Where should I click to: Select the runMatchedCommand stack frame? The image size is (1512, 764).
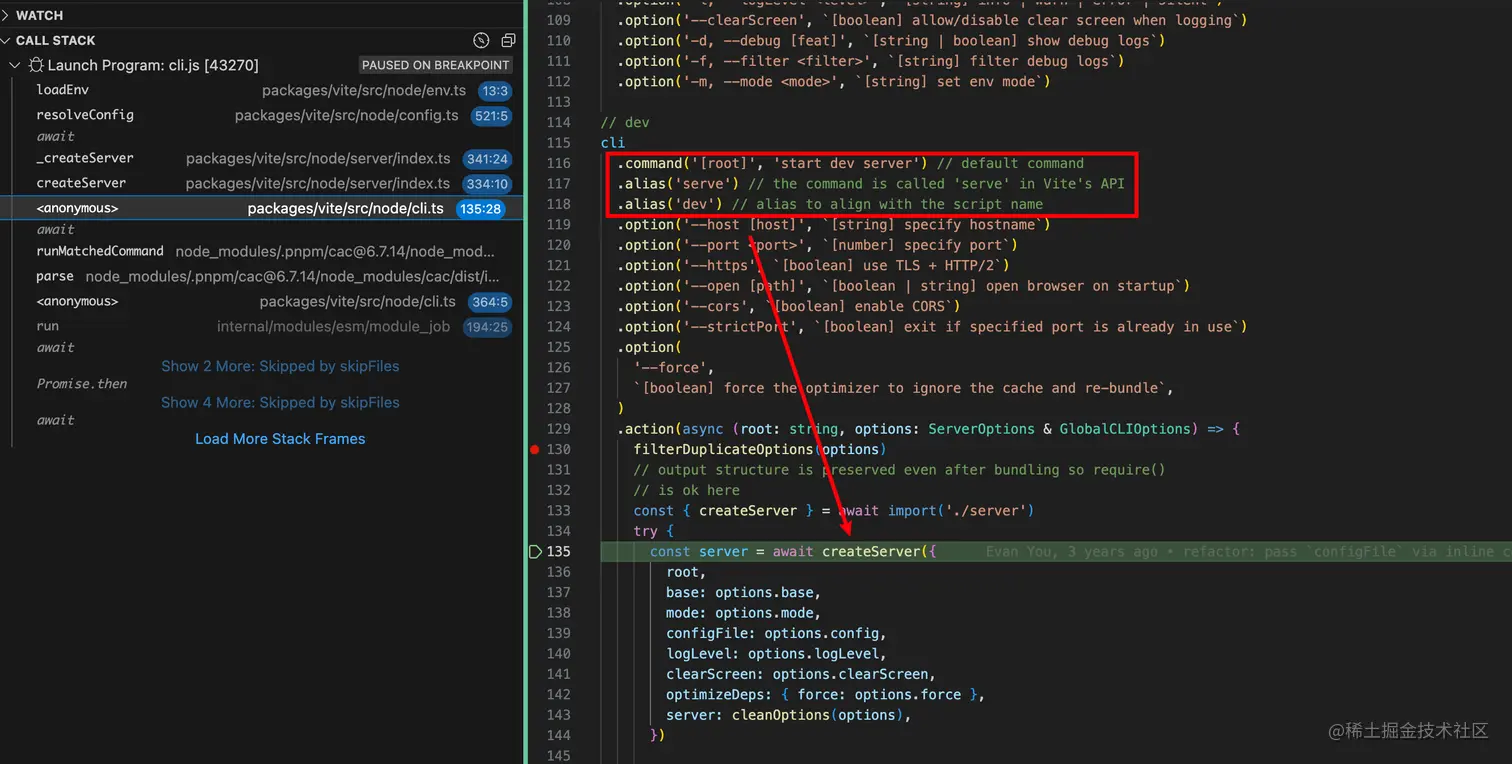coord(262,252)
